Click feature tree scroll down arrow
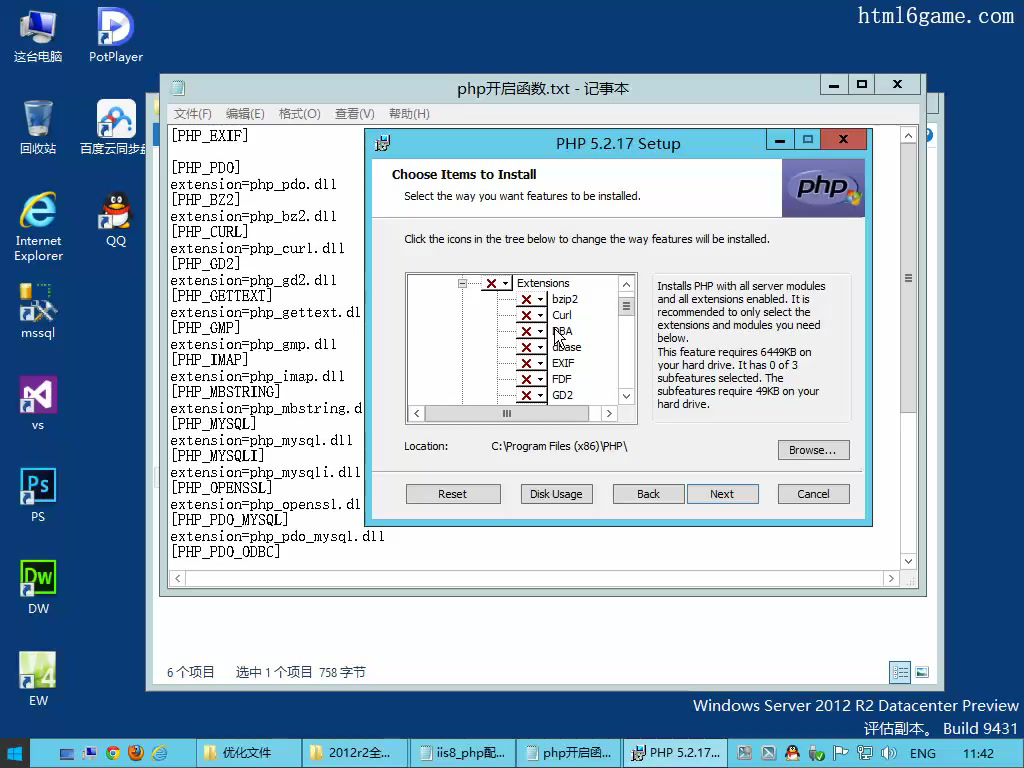1024x768 pixels. [x=626, y=396]
